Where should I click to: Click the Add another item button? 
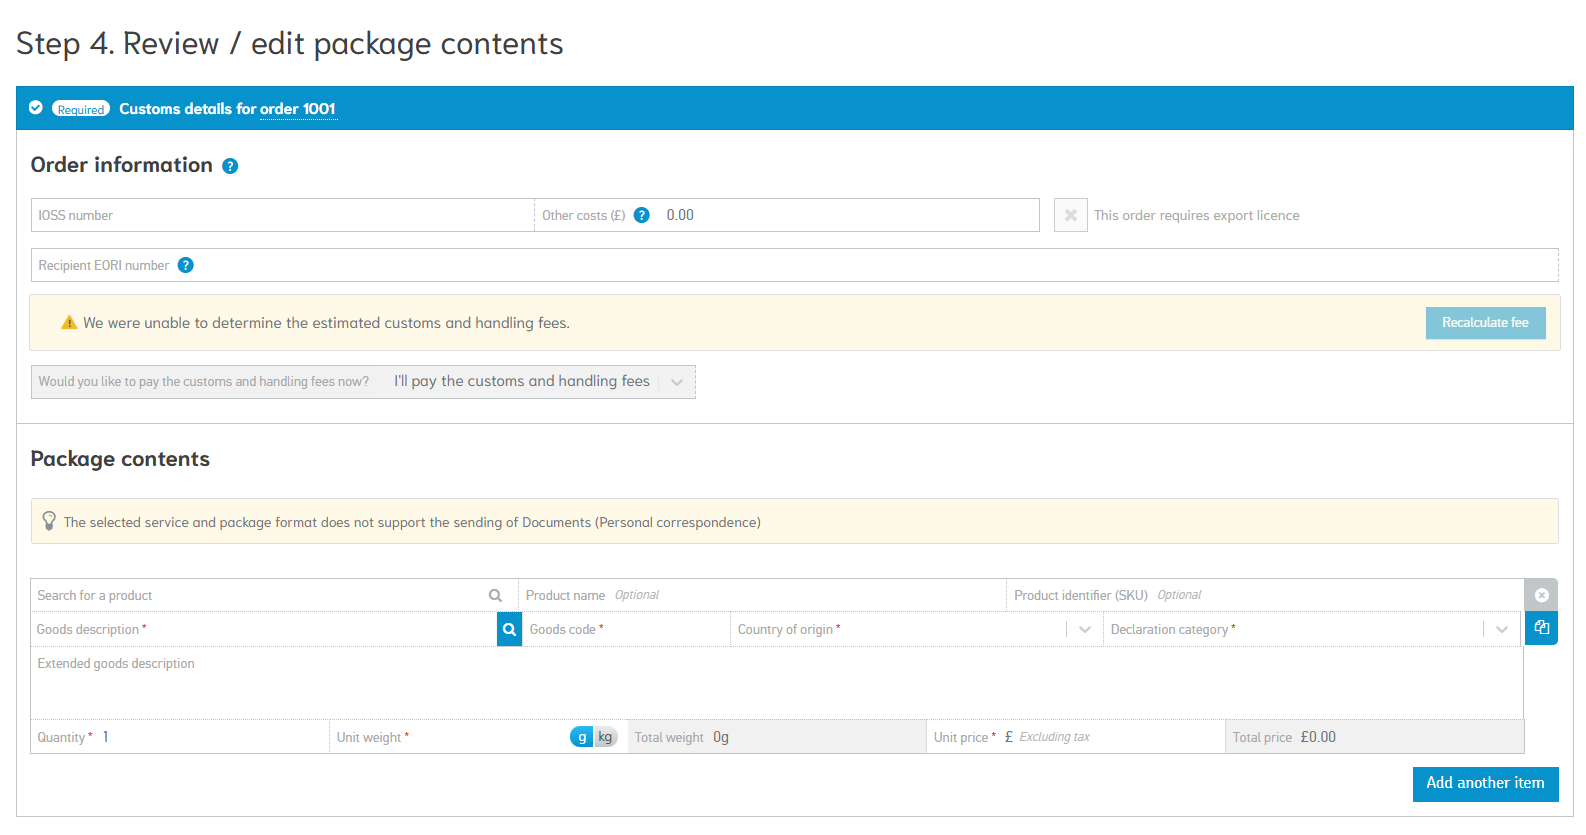(x=1484, y=783)
